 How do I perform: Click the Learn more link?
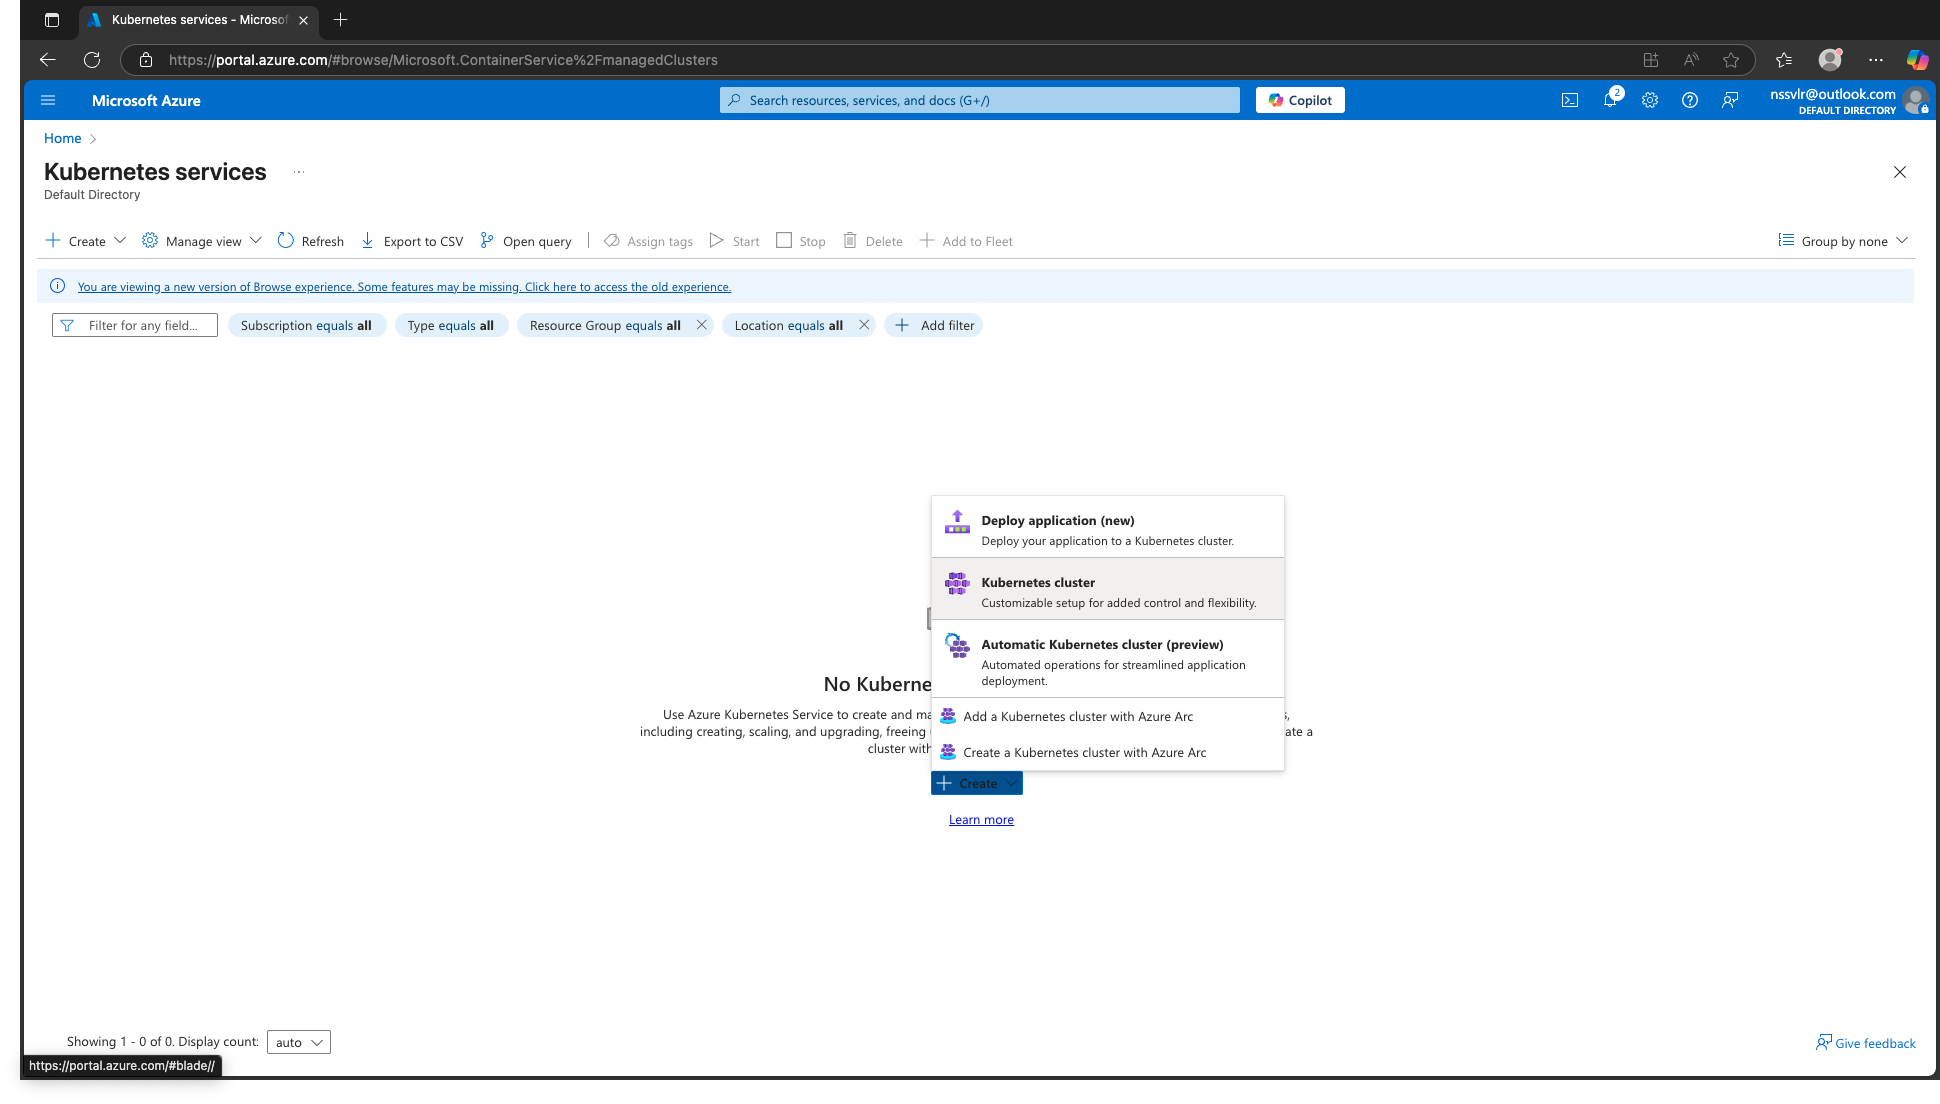980,819
